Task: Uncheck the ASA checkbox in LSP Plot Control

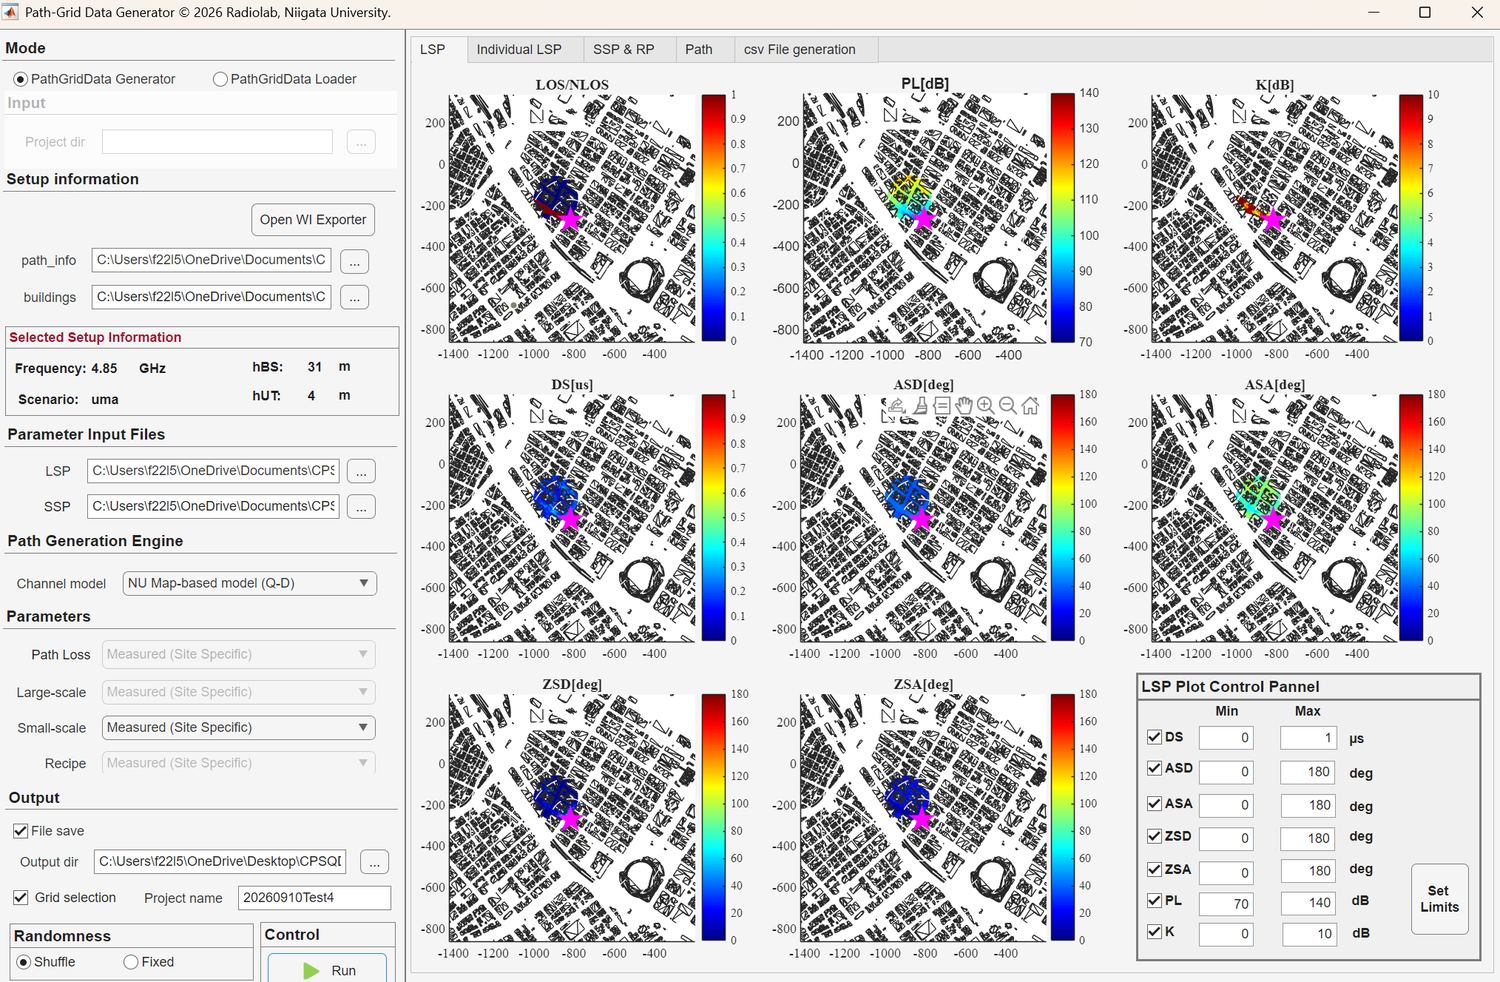Action: point(1155,804)
